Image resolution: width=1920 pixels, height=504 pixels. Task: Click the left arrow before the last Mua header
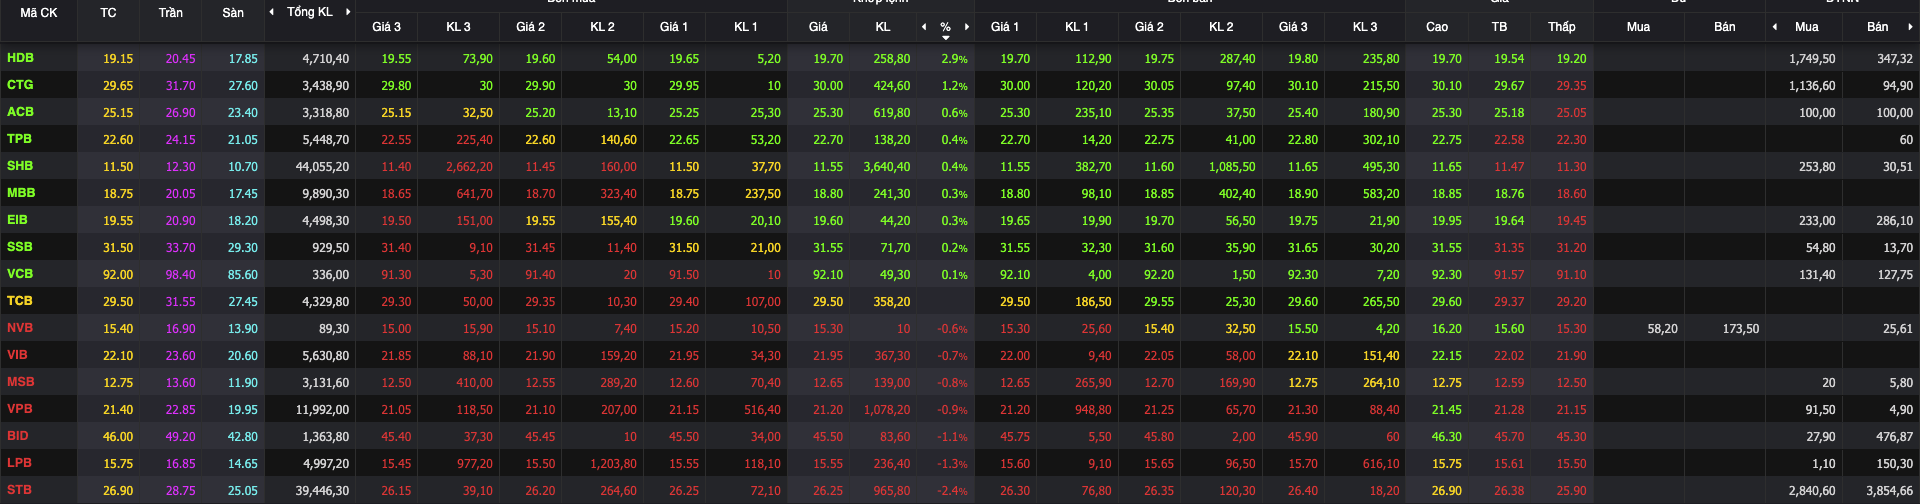[1775, 27]
